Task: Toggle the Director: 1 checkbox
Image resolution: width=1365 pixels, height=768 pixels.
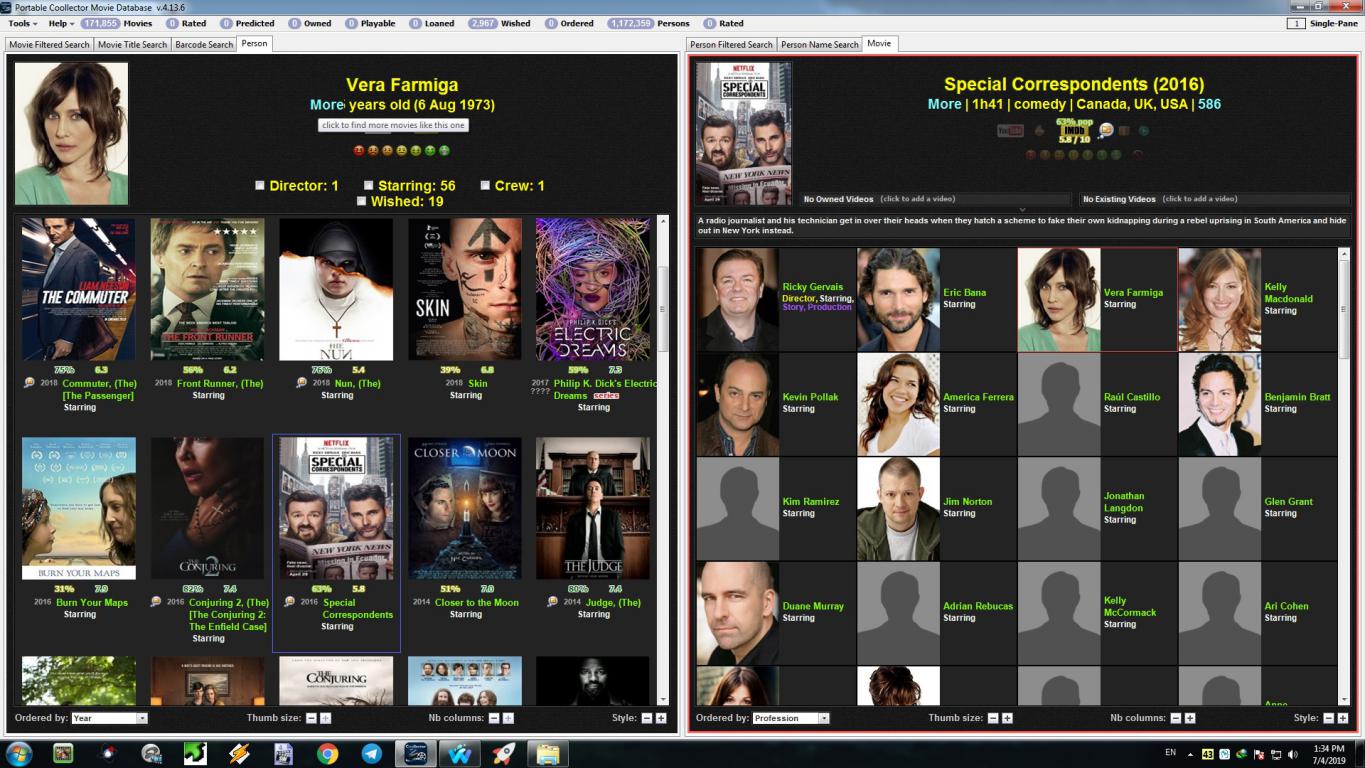Action: [x=260, y=185]
